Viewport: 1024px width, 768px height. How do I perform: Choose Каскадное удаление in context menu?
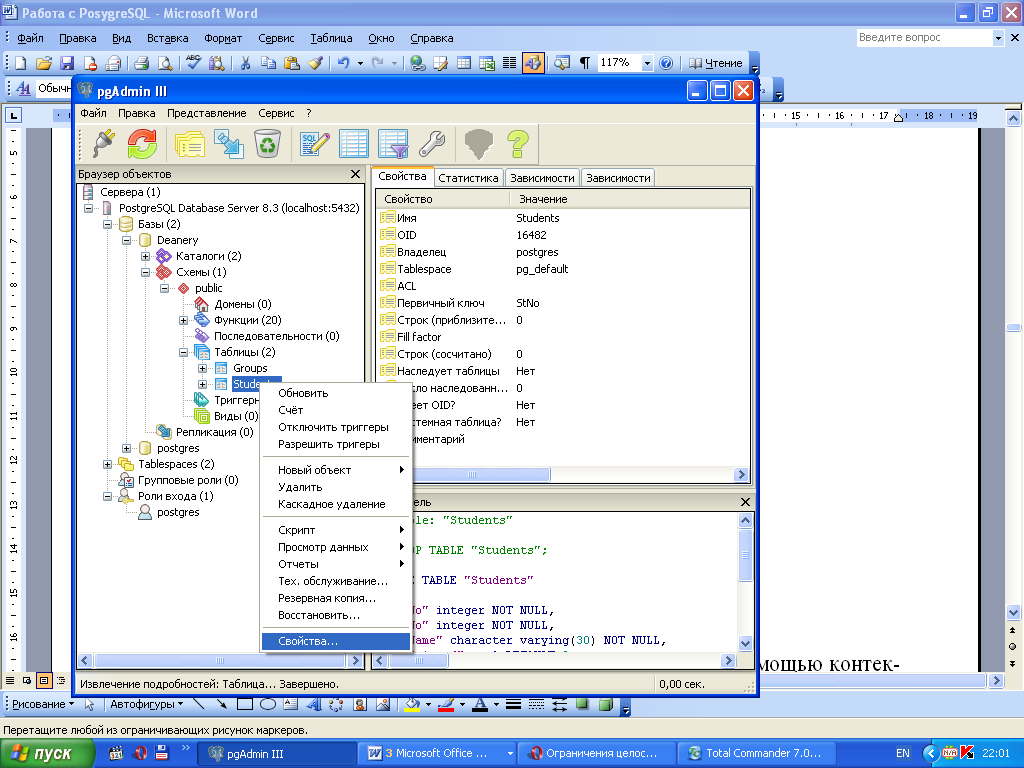coord(336,504)
